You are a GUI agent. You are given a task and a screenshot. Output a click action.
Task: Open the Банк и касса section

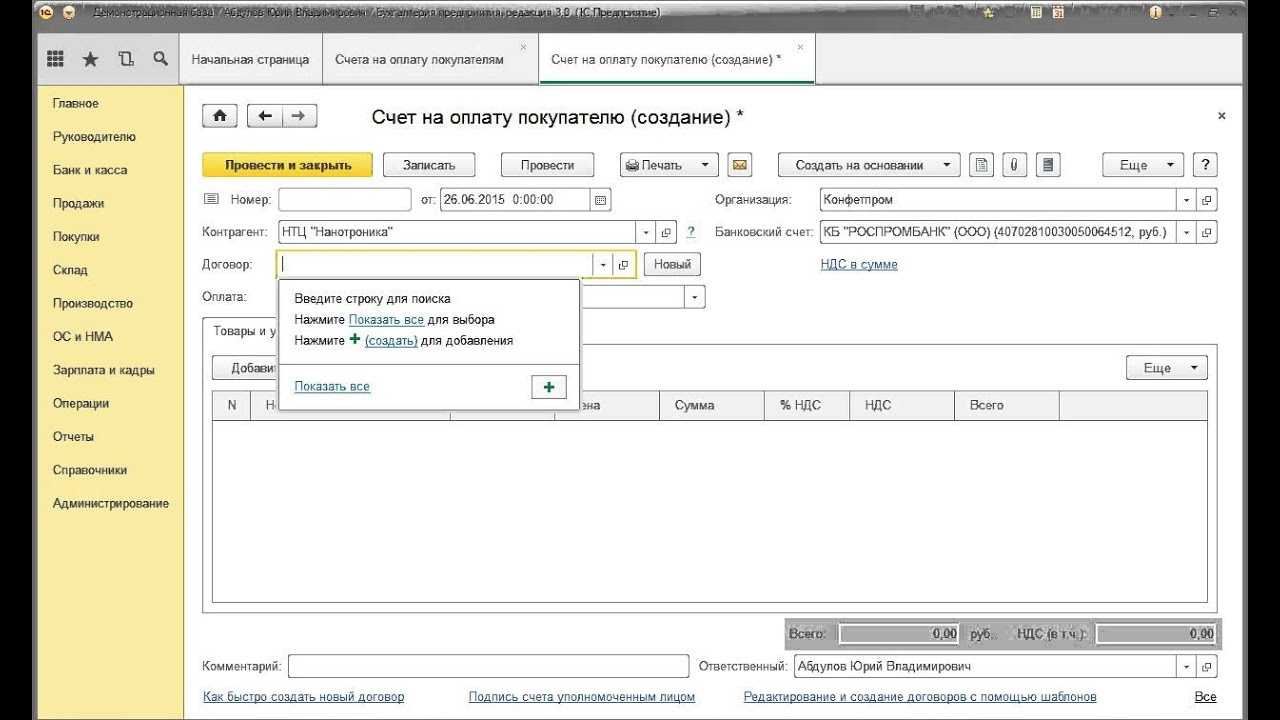90,170
